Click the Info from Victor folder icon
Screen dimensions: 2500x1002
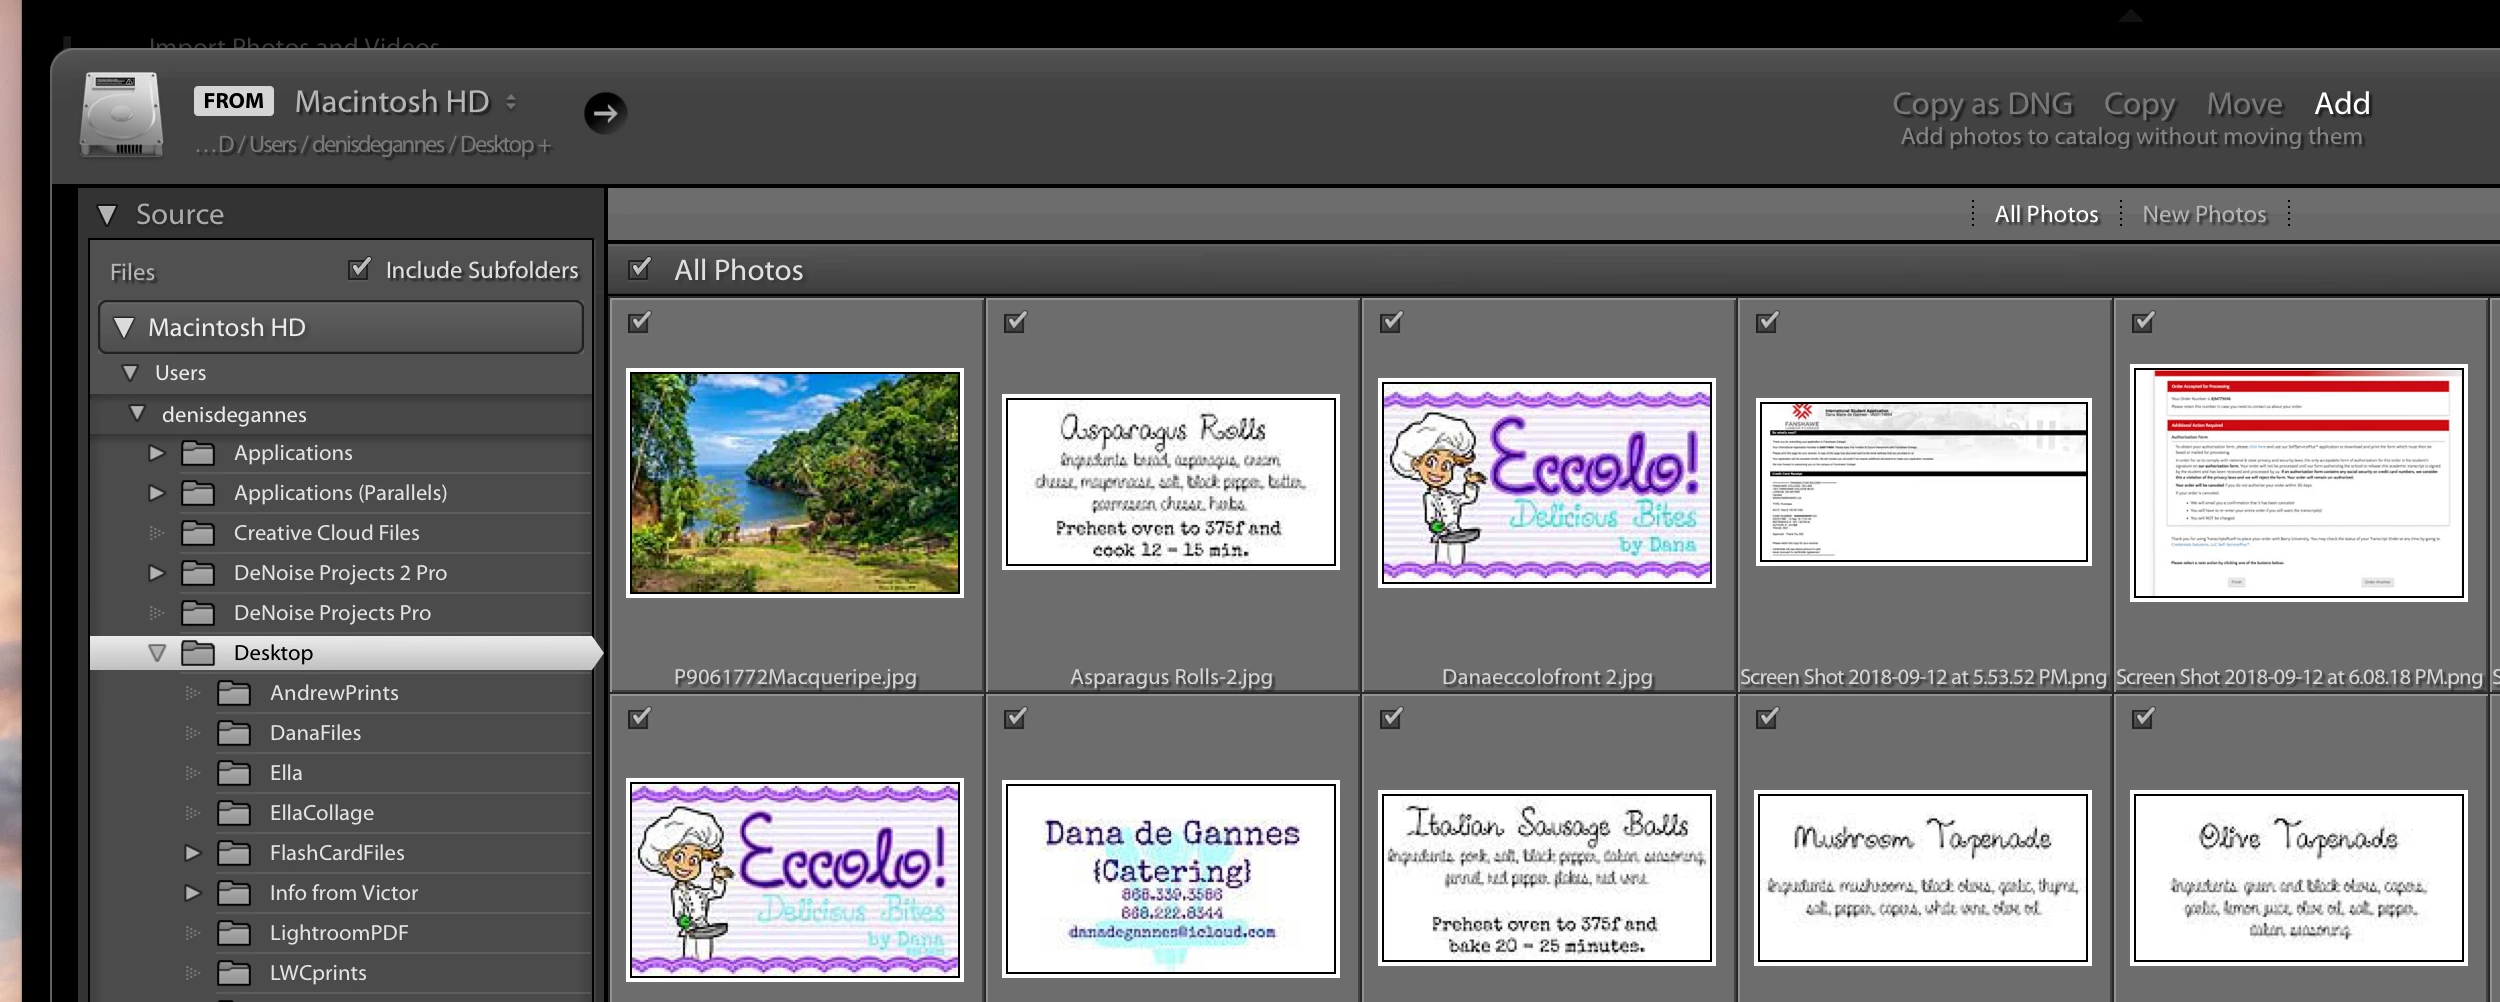234,893
